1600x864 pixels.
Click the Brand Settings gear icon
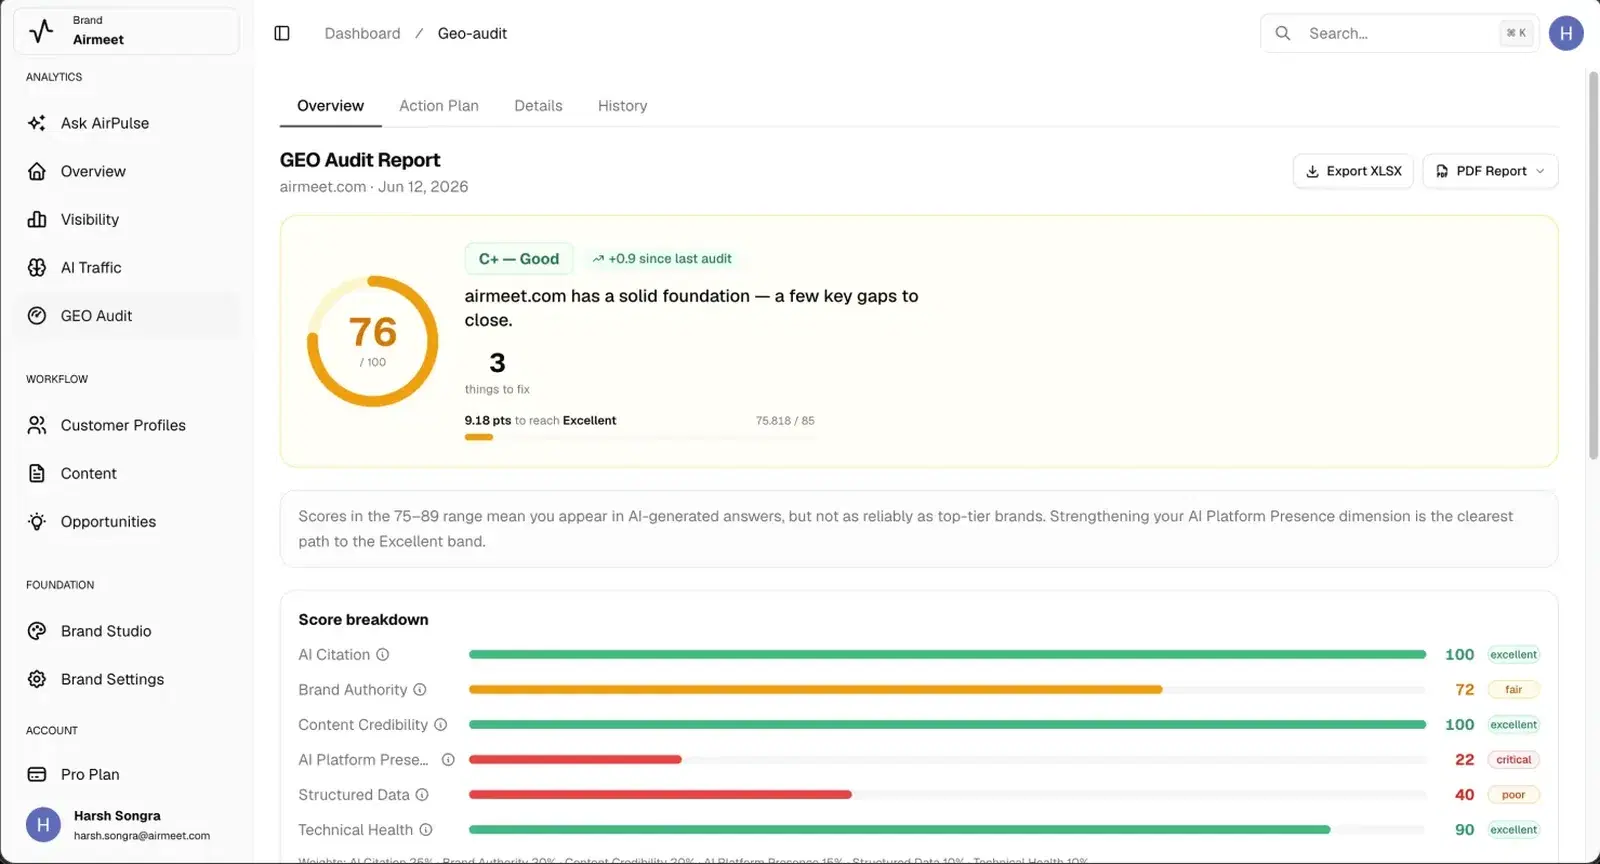tap(37, 679)
